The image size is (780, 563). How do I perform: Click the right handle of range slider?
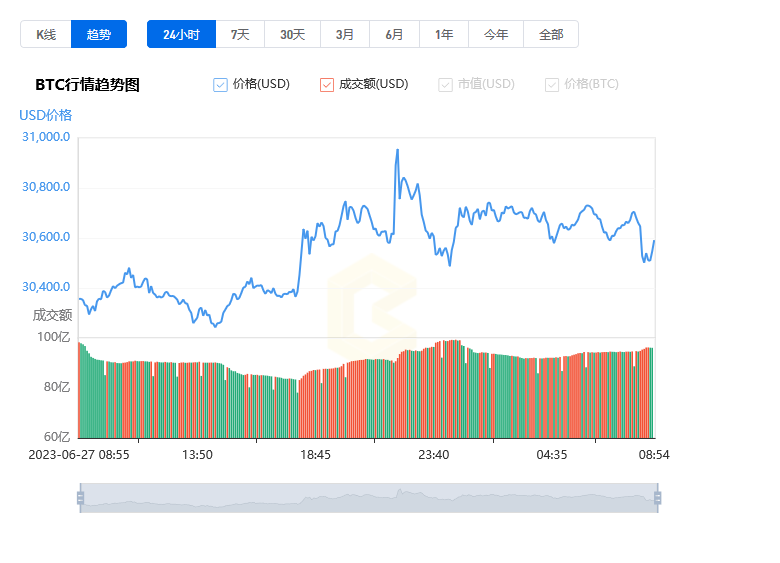point(657,498)
